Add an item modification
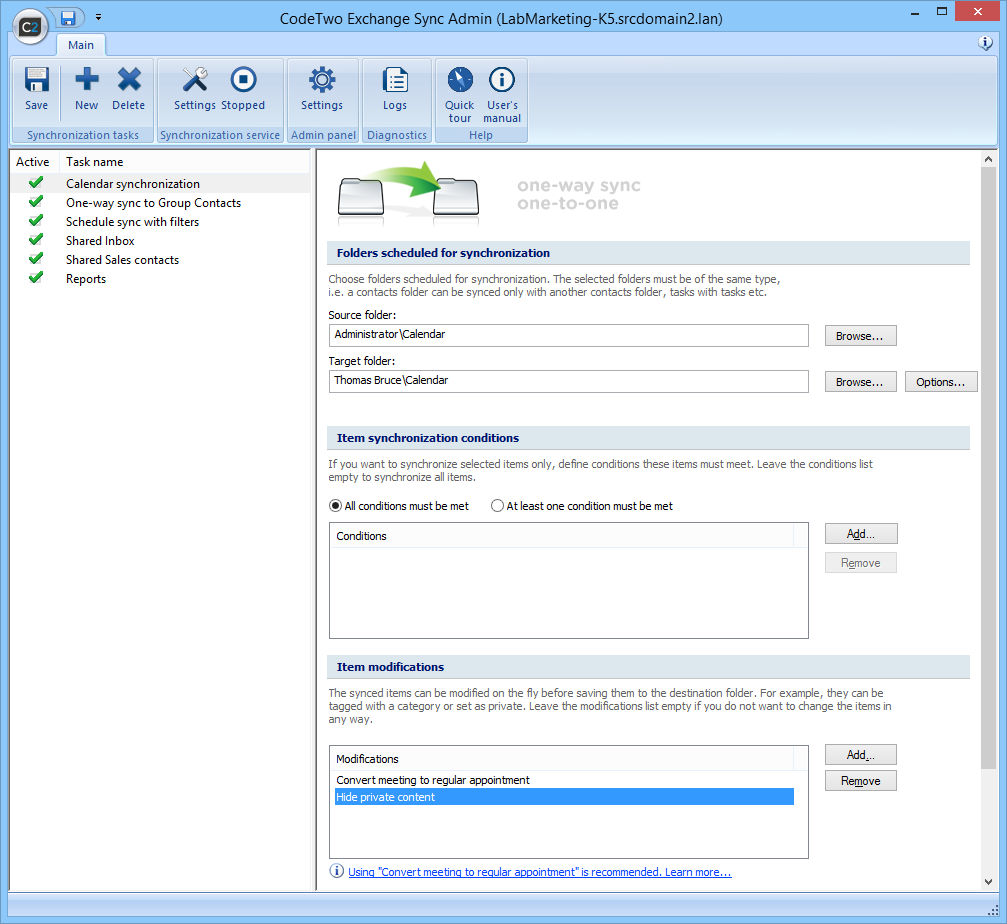Screen dimensions: 1007x924 click(x=861, y=754)
